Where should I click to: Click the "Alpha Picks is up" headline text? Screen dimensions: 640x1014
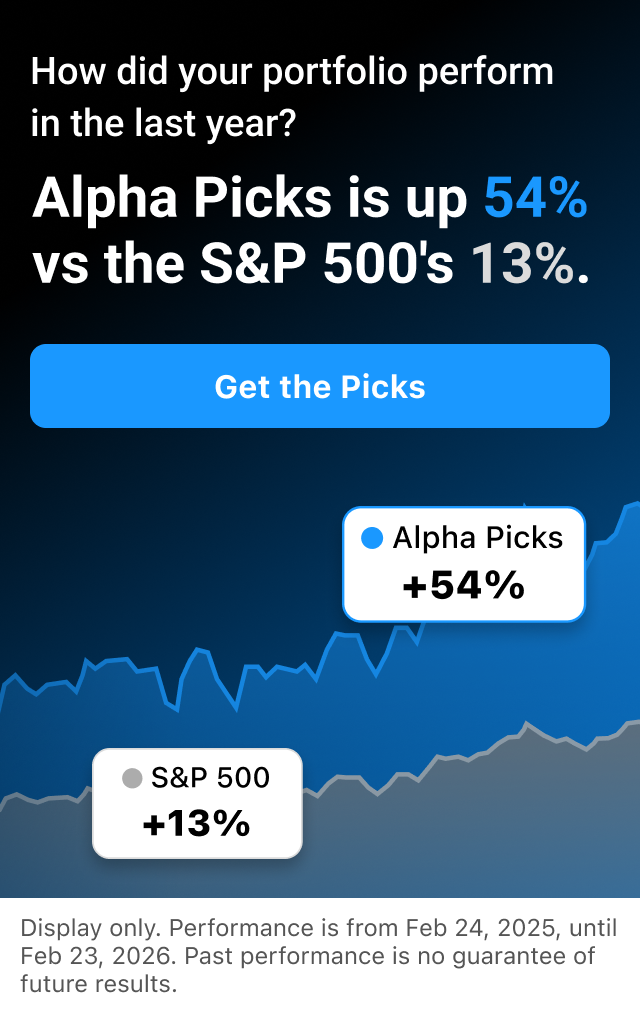250,199
